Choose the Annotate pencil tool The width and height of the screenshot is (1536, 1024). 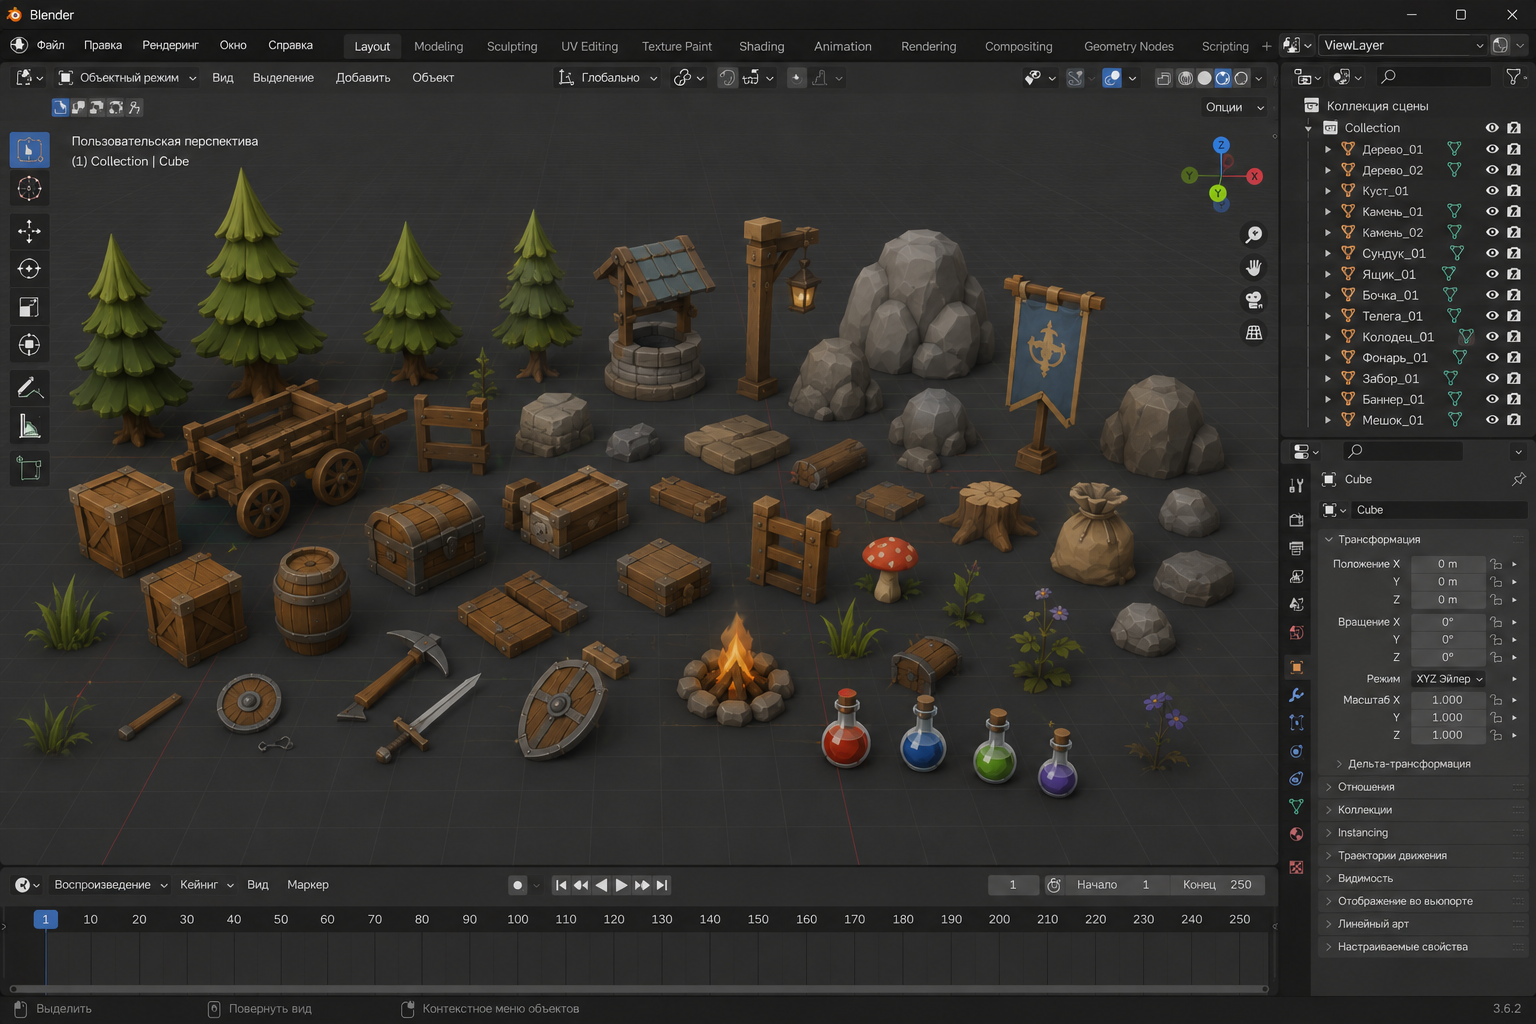point(29,388)
